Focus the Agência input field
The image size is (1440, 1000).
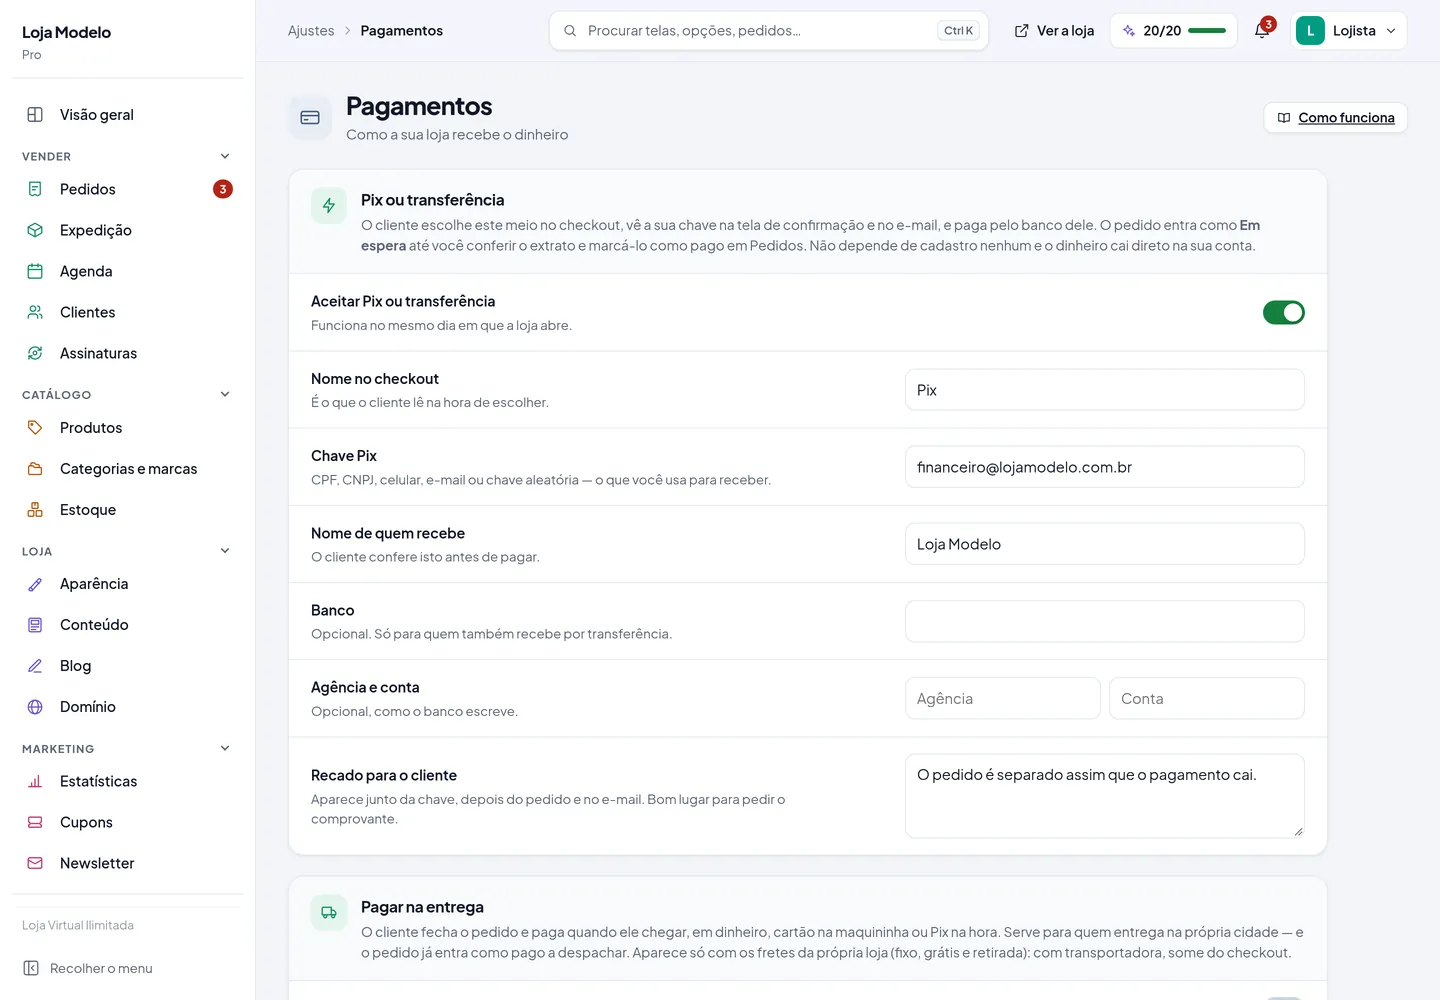pos(1003,698)
